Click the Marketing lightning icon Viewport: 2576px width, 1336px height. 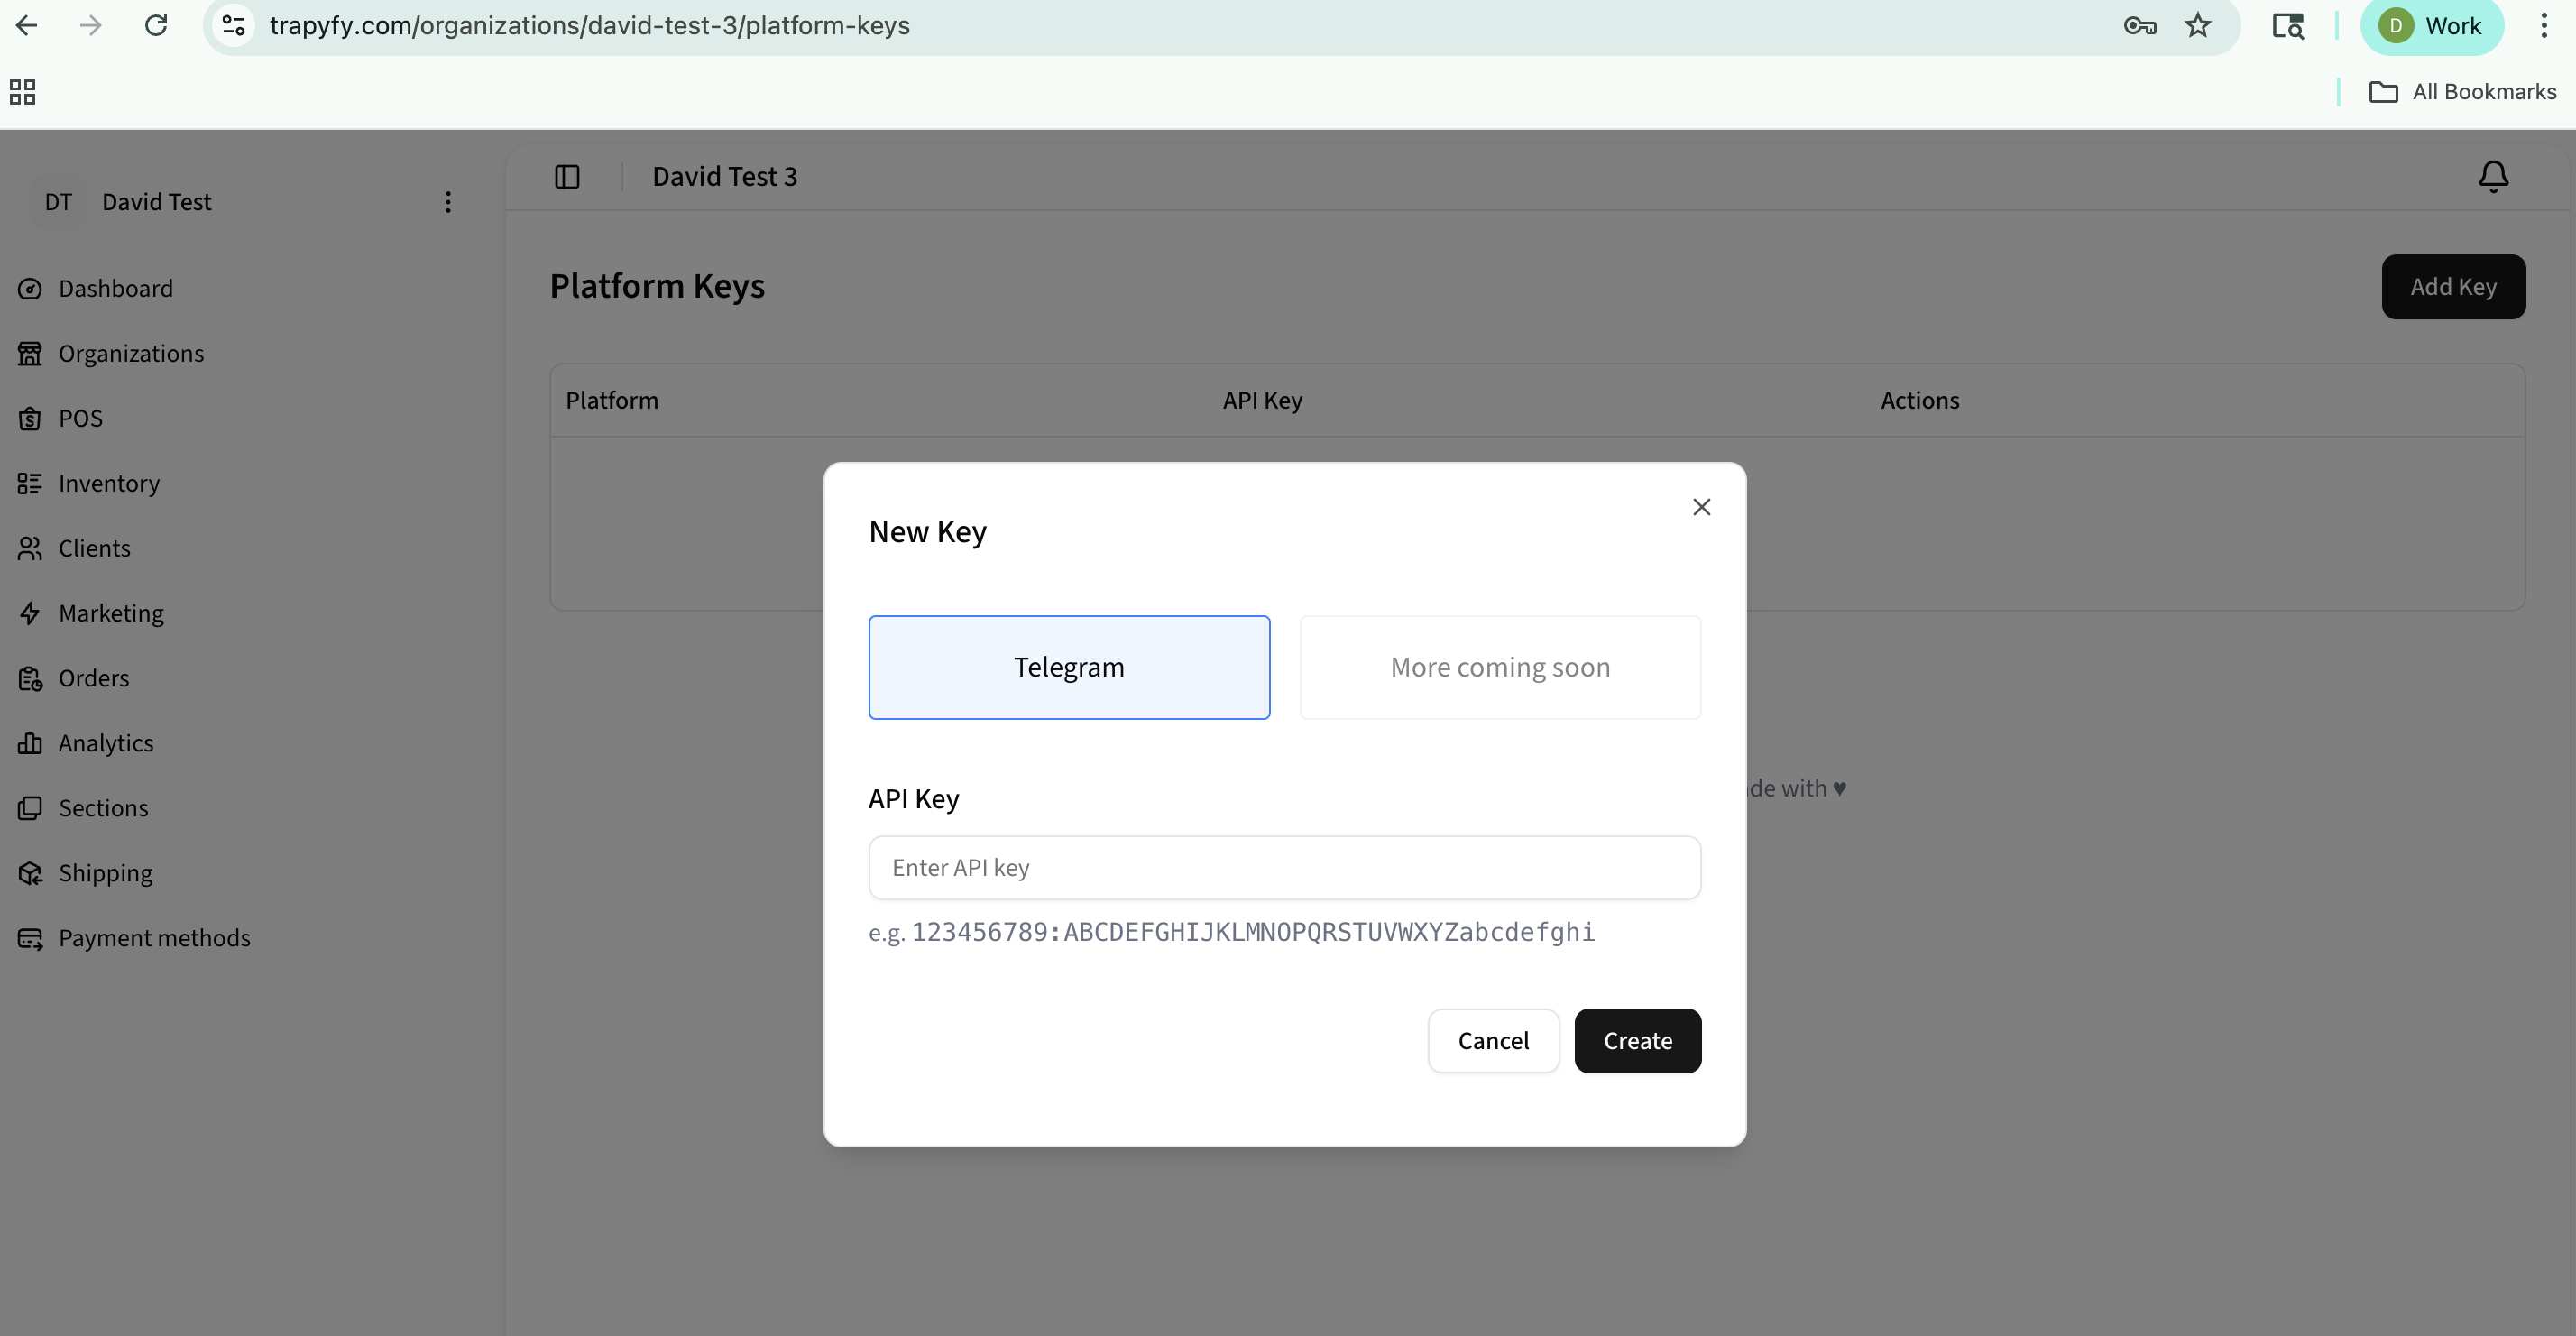click(30, 614)
